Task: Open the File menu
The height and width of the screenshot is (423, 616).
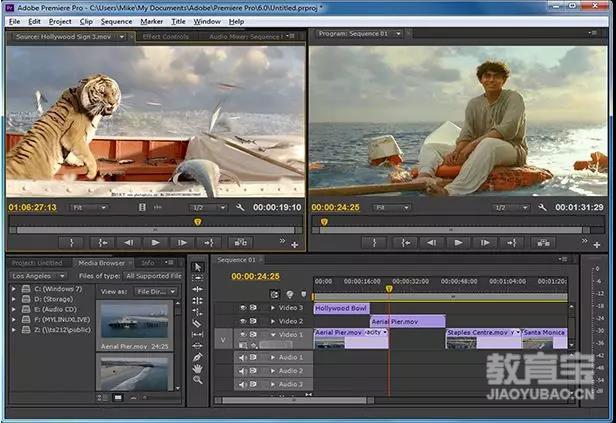Action: click(x=15, y=22)
